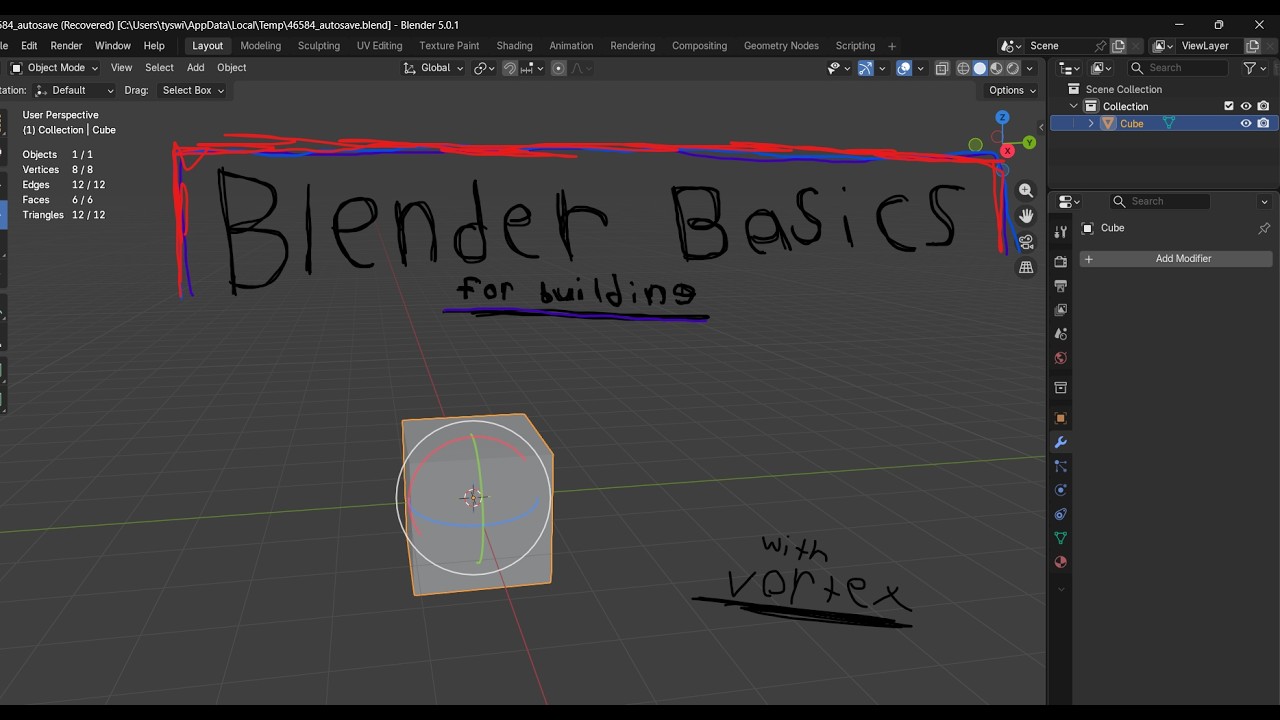Switch to the Geometry Nodes workspace tab
The width and height of the screenshot is (1280, 720).
click(x=781, y=46)
